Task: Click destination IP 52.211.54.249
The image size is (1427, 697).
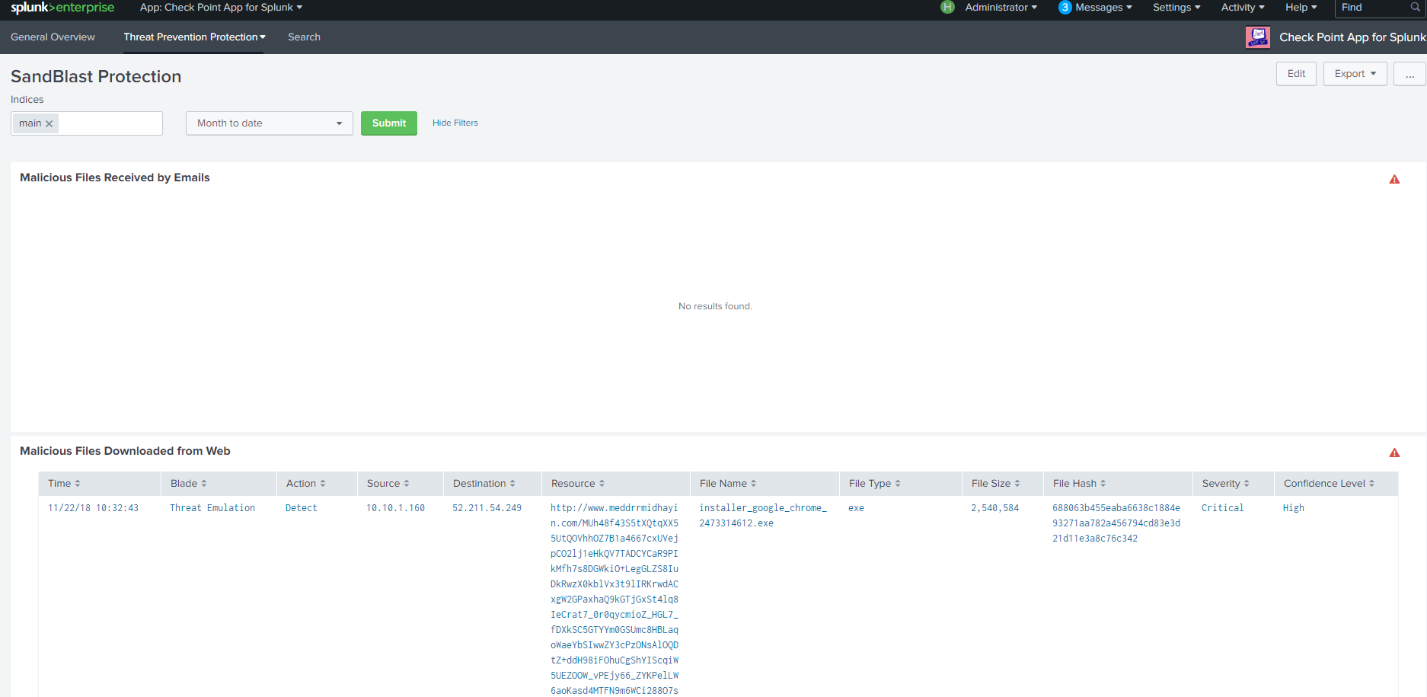Action: pos(487,508)
